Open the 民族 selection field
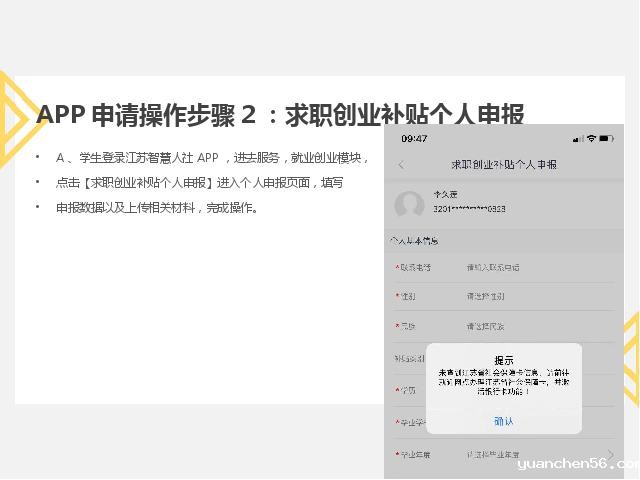 [485, 326]
